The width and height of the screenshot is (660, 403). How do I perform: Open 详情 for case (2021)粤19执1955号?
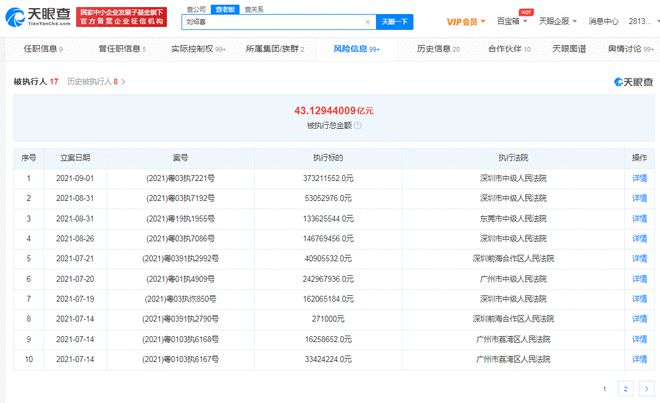tap(639, 219)
